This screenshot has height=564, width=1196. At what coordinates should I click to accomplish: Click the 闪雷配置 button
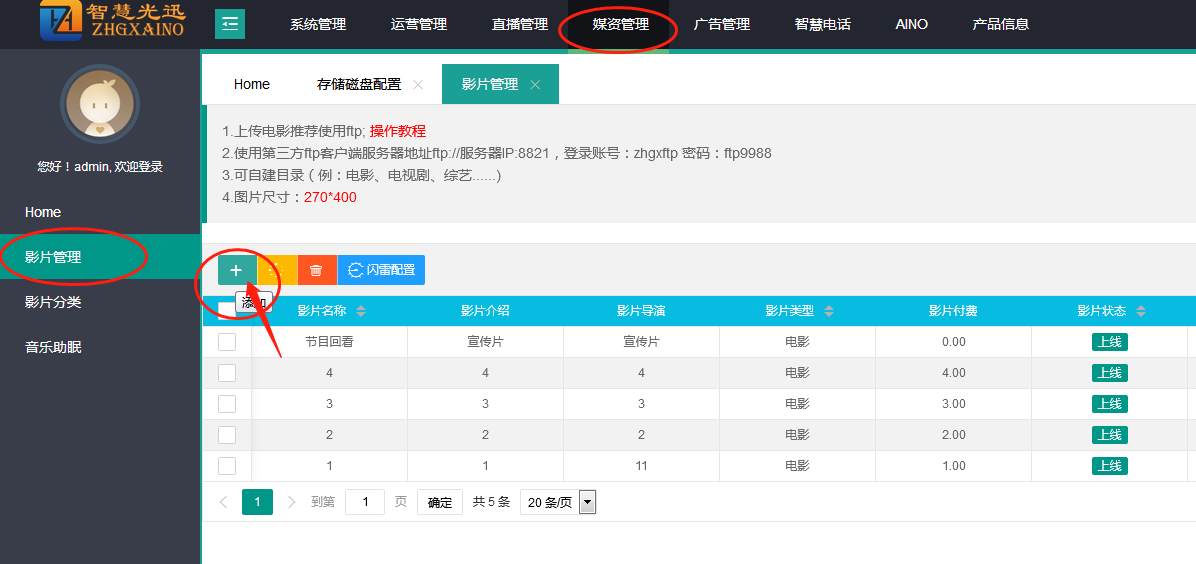point(381,270)
